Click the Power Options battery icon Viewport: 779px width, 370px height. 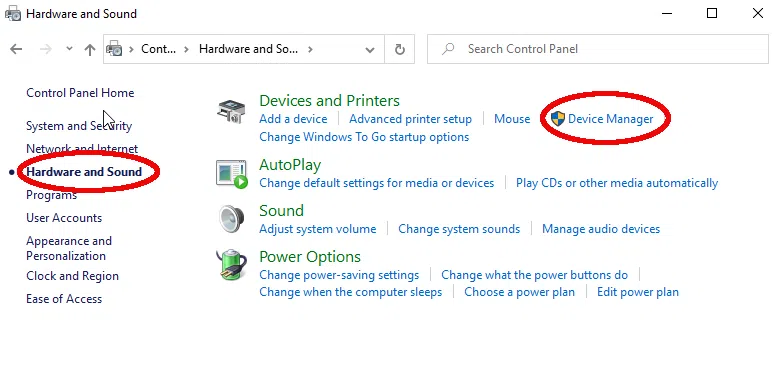[x=232, y=265]
